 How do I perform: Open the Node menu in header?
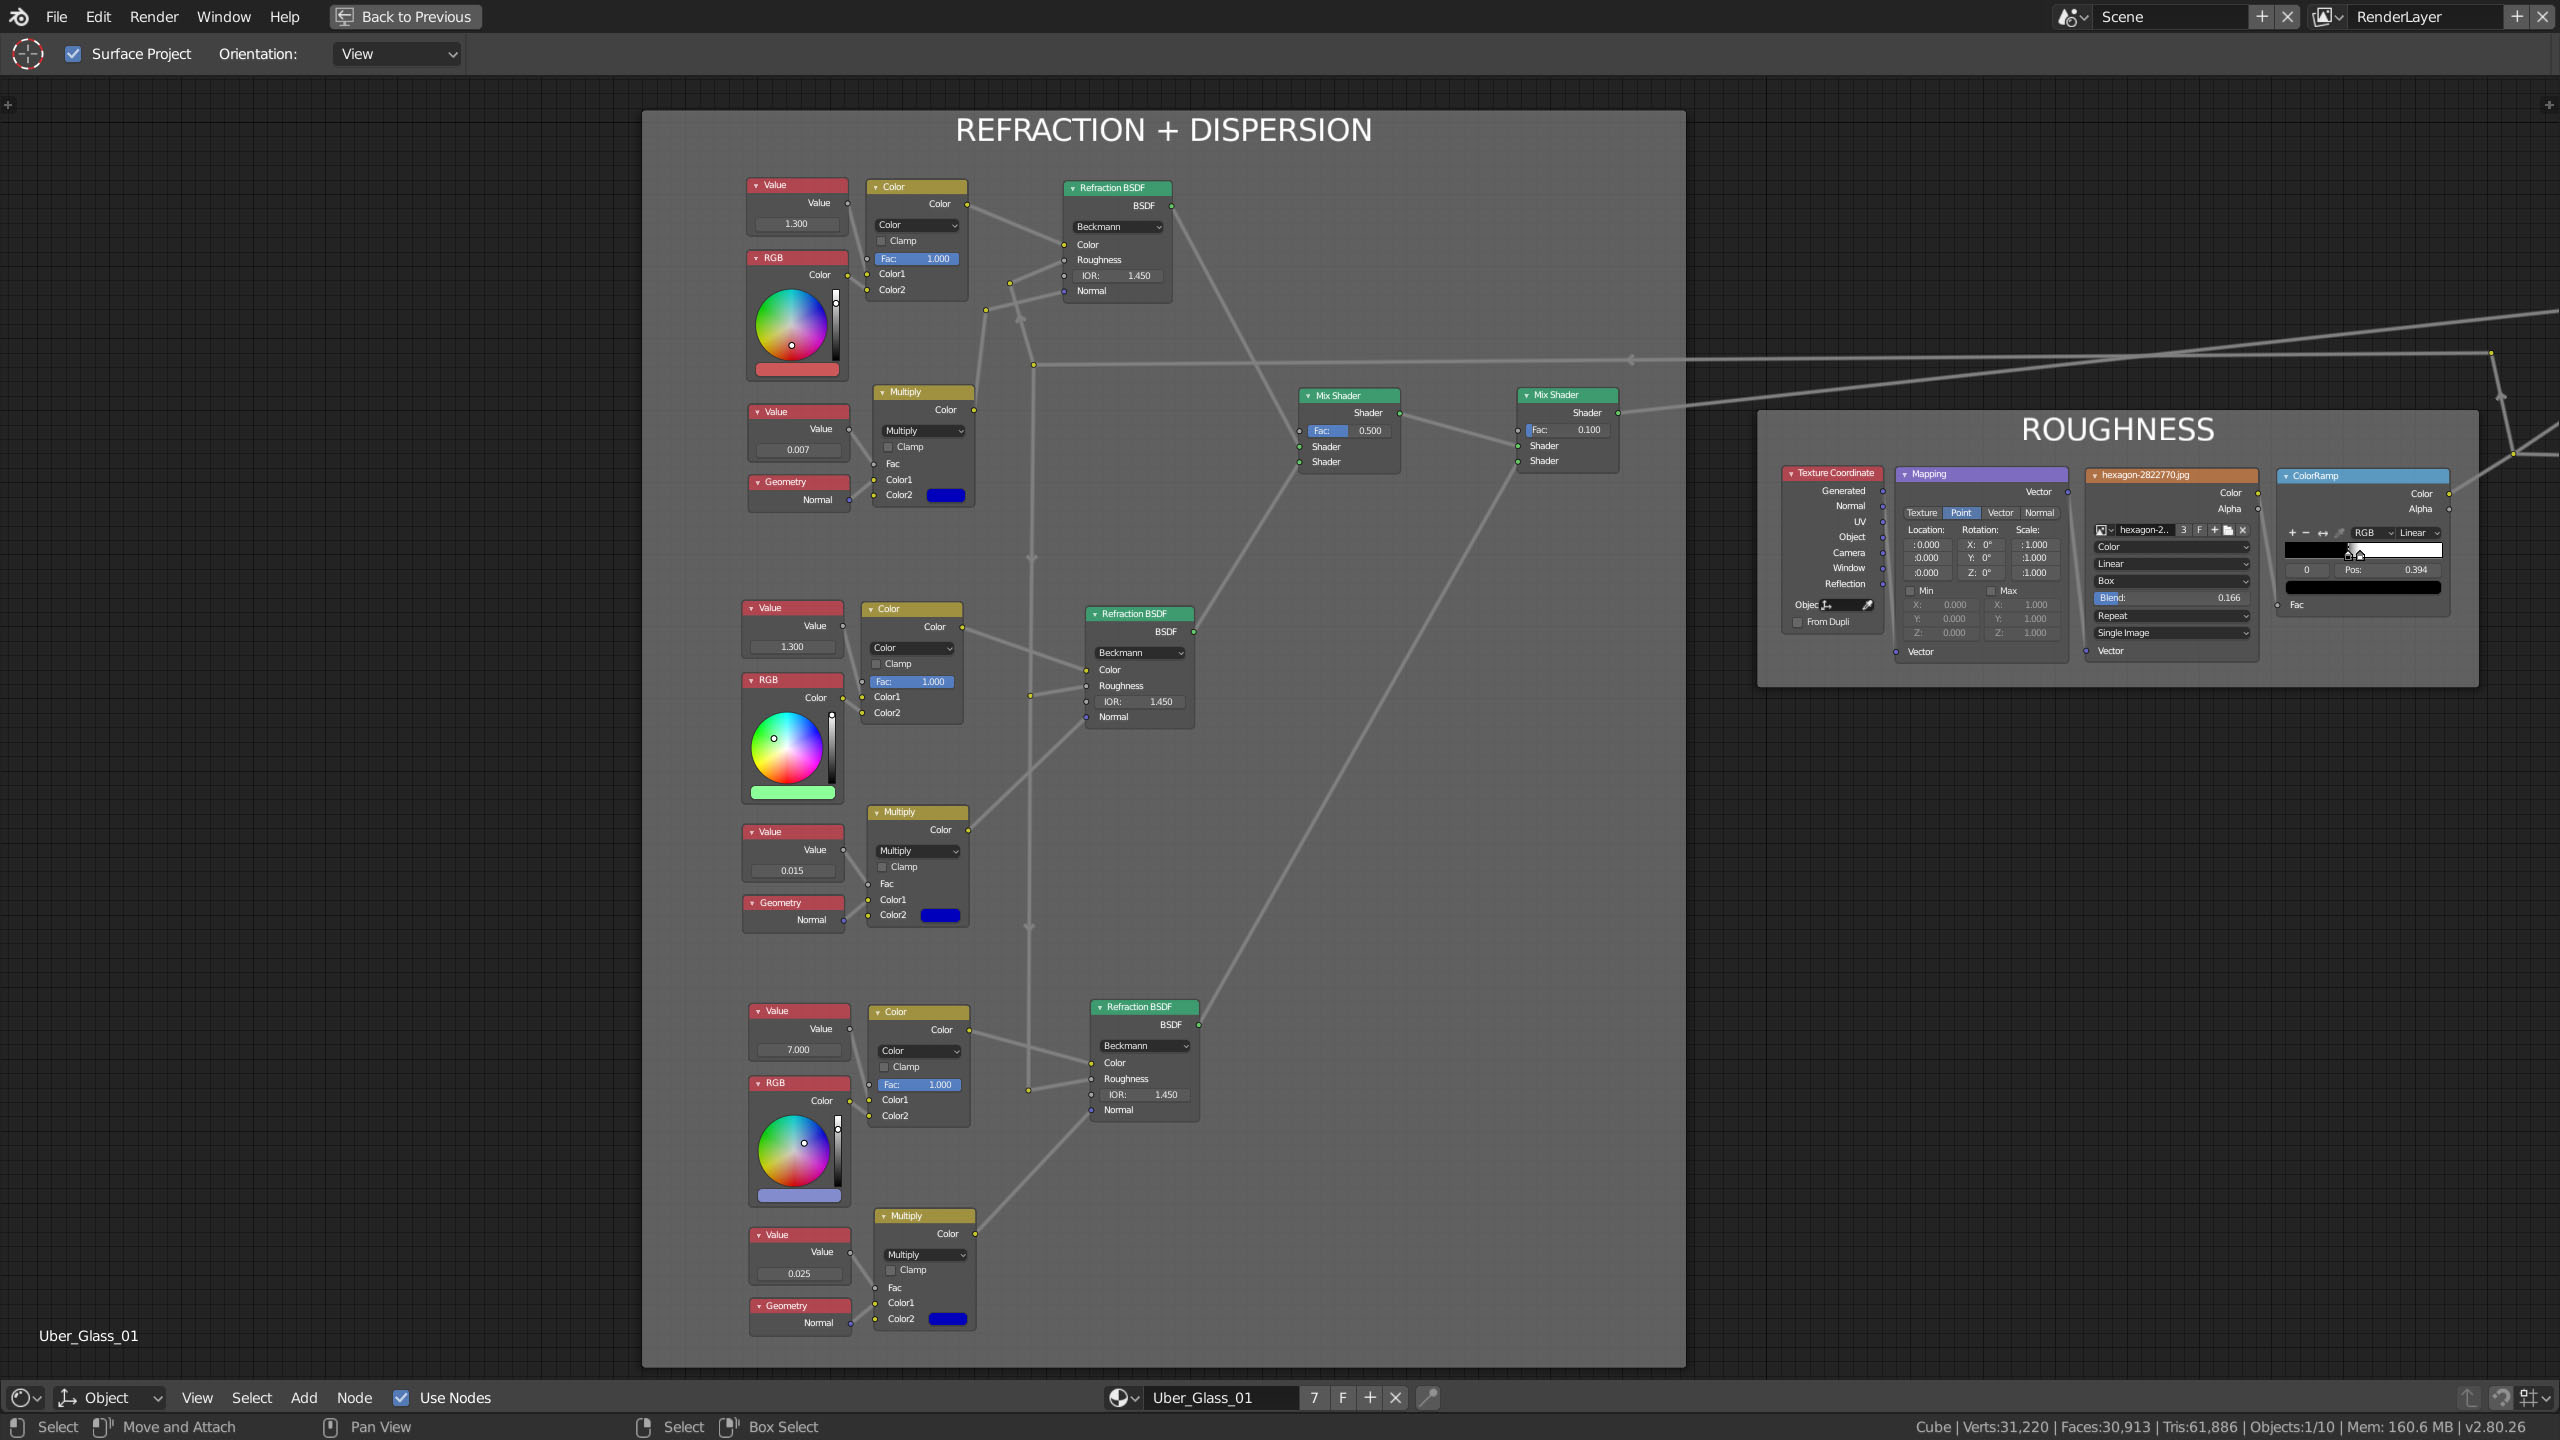click(353, 1396)
